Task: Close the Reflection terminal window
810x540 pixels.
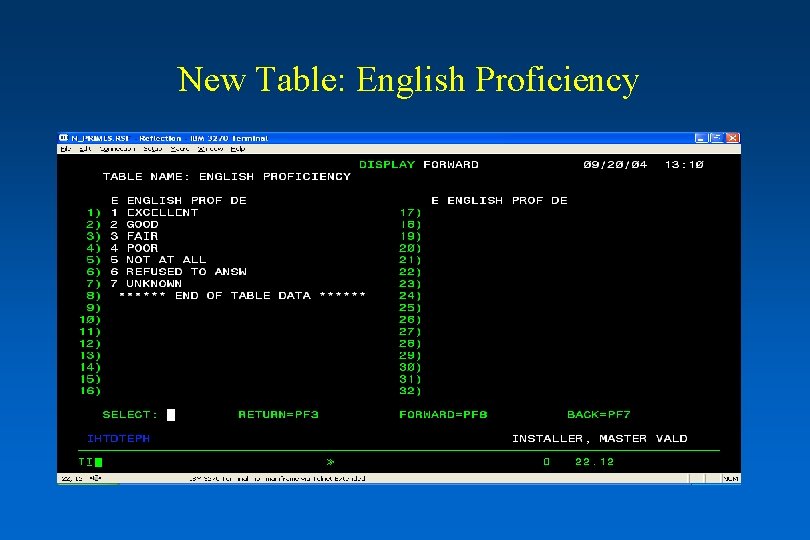Action: click(x=733, y=138)
